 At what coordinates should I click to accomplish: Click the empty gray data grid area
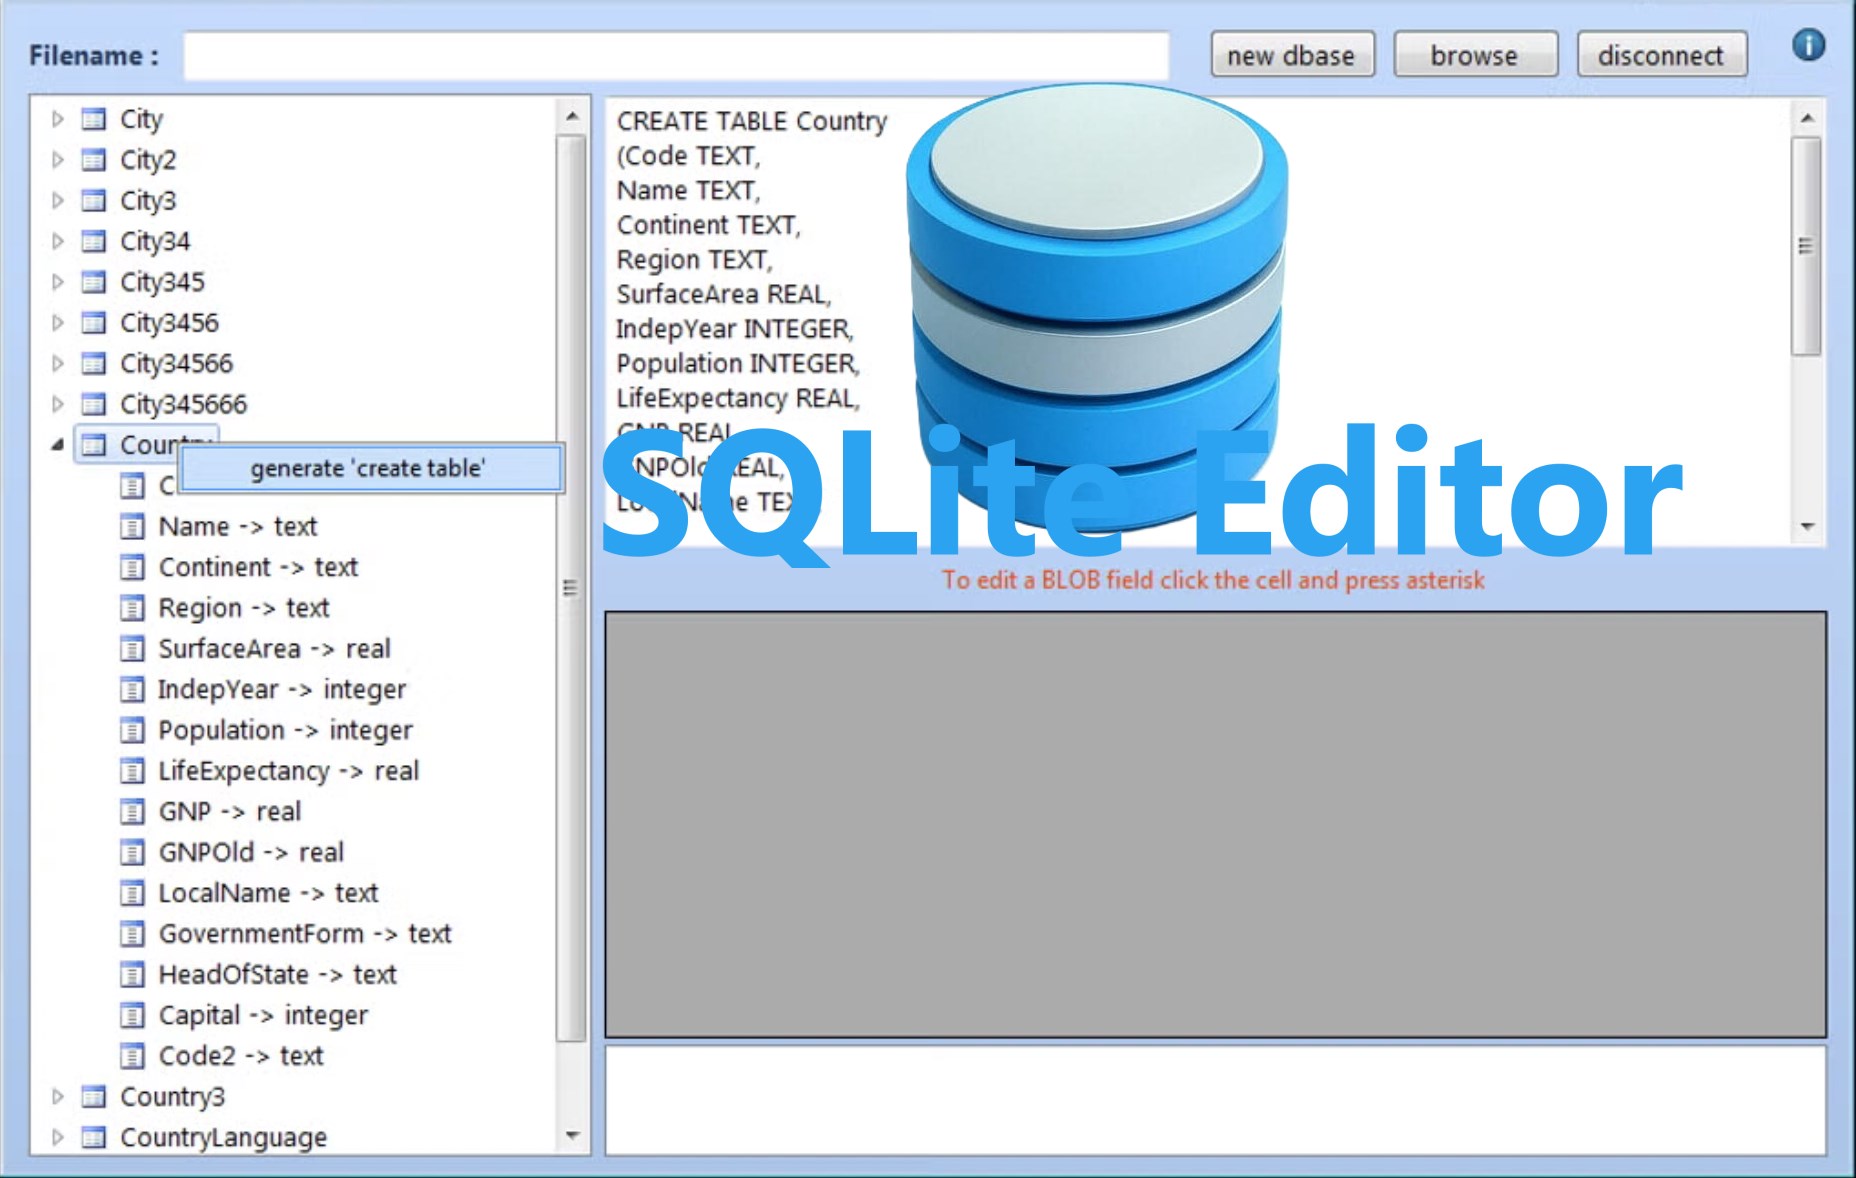click(1215, 824)
